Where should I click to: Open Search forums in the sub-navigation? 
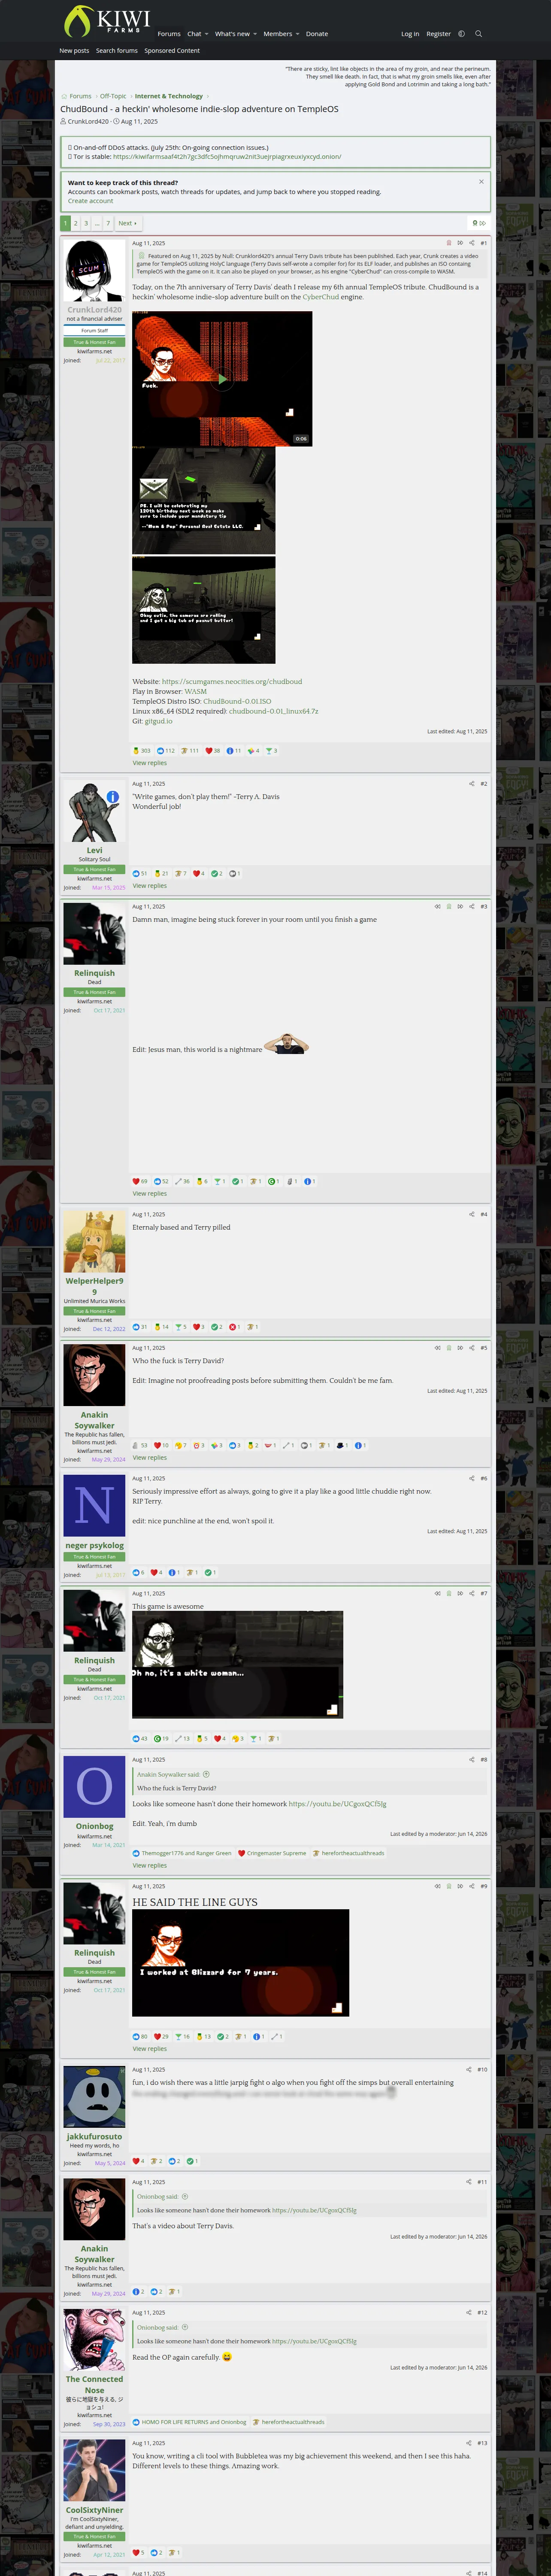click(117, 51)
